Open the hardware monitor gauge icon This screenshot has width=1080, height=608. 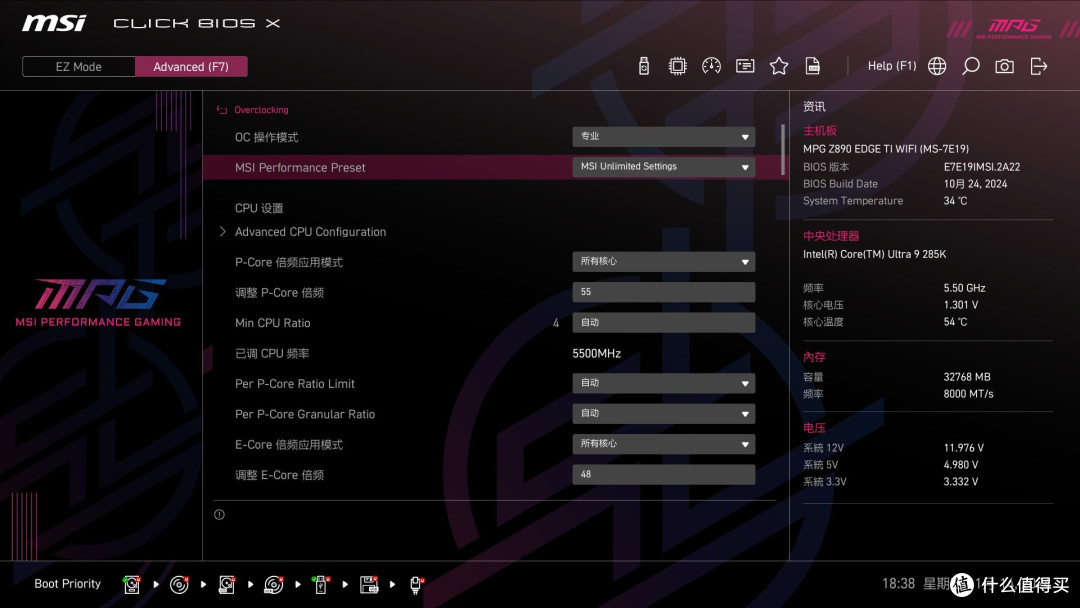(x=712, y=66)
